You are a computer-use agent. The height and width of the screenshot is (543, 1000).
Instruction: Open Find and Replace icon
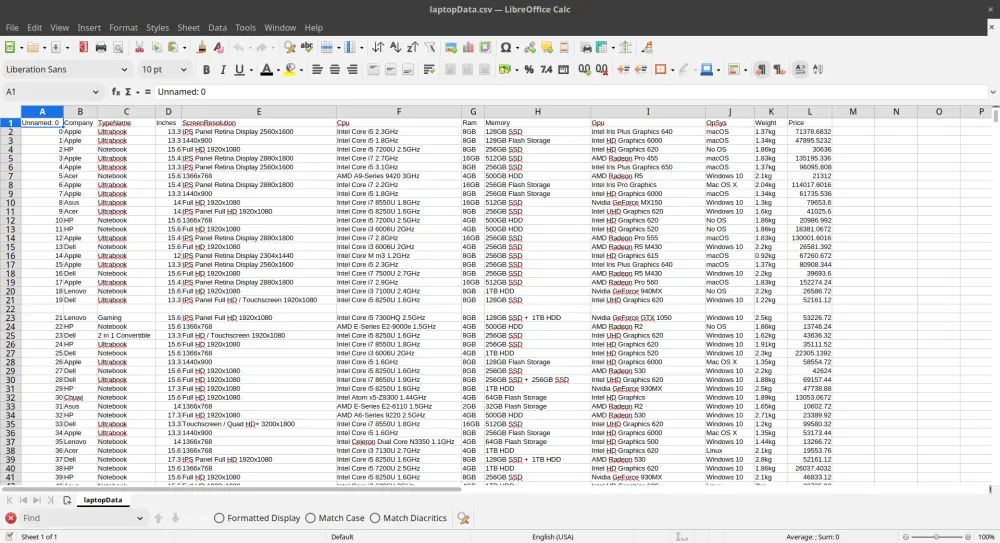tap(290, 47)
